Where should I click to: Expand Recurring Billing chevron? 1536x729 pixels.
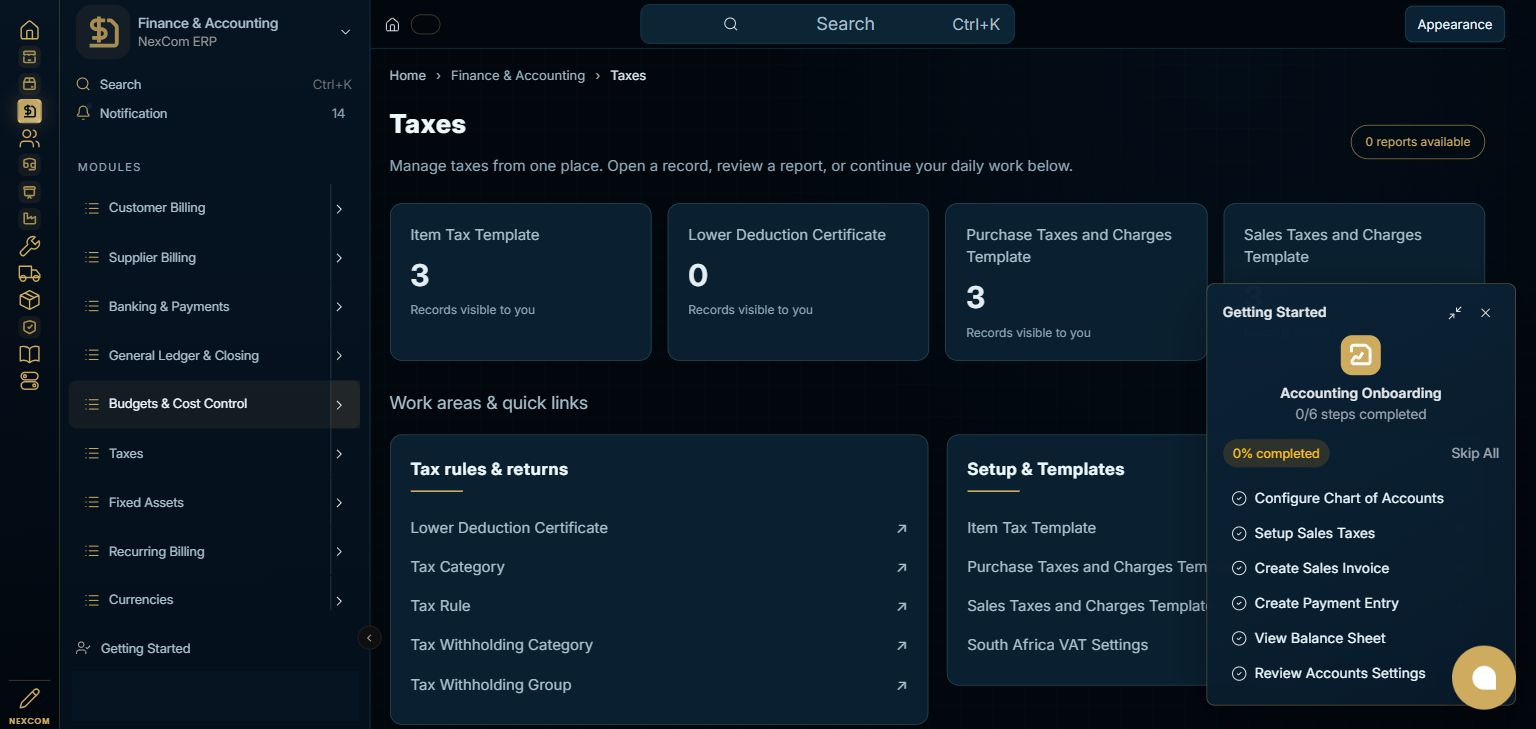(x=339, y=552)
